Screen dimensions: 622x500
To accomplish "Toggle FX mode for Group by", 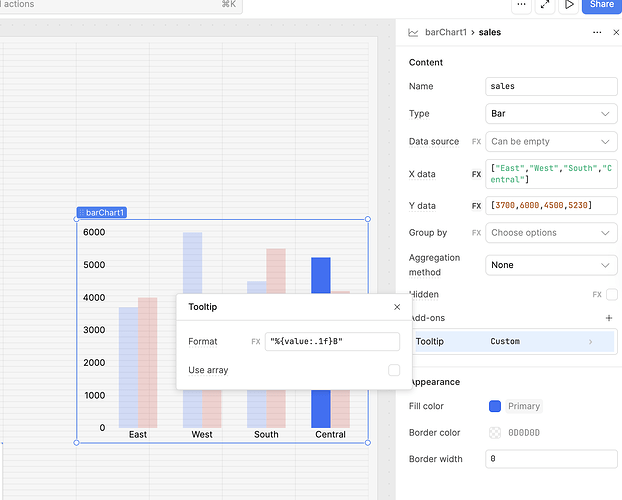I will (x=476, y=233).
